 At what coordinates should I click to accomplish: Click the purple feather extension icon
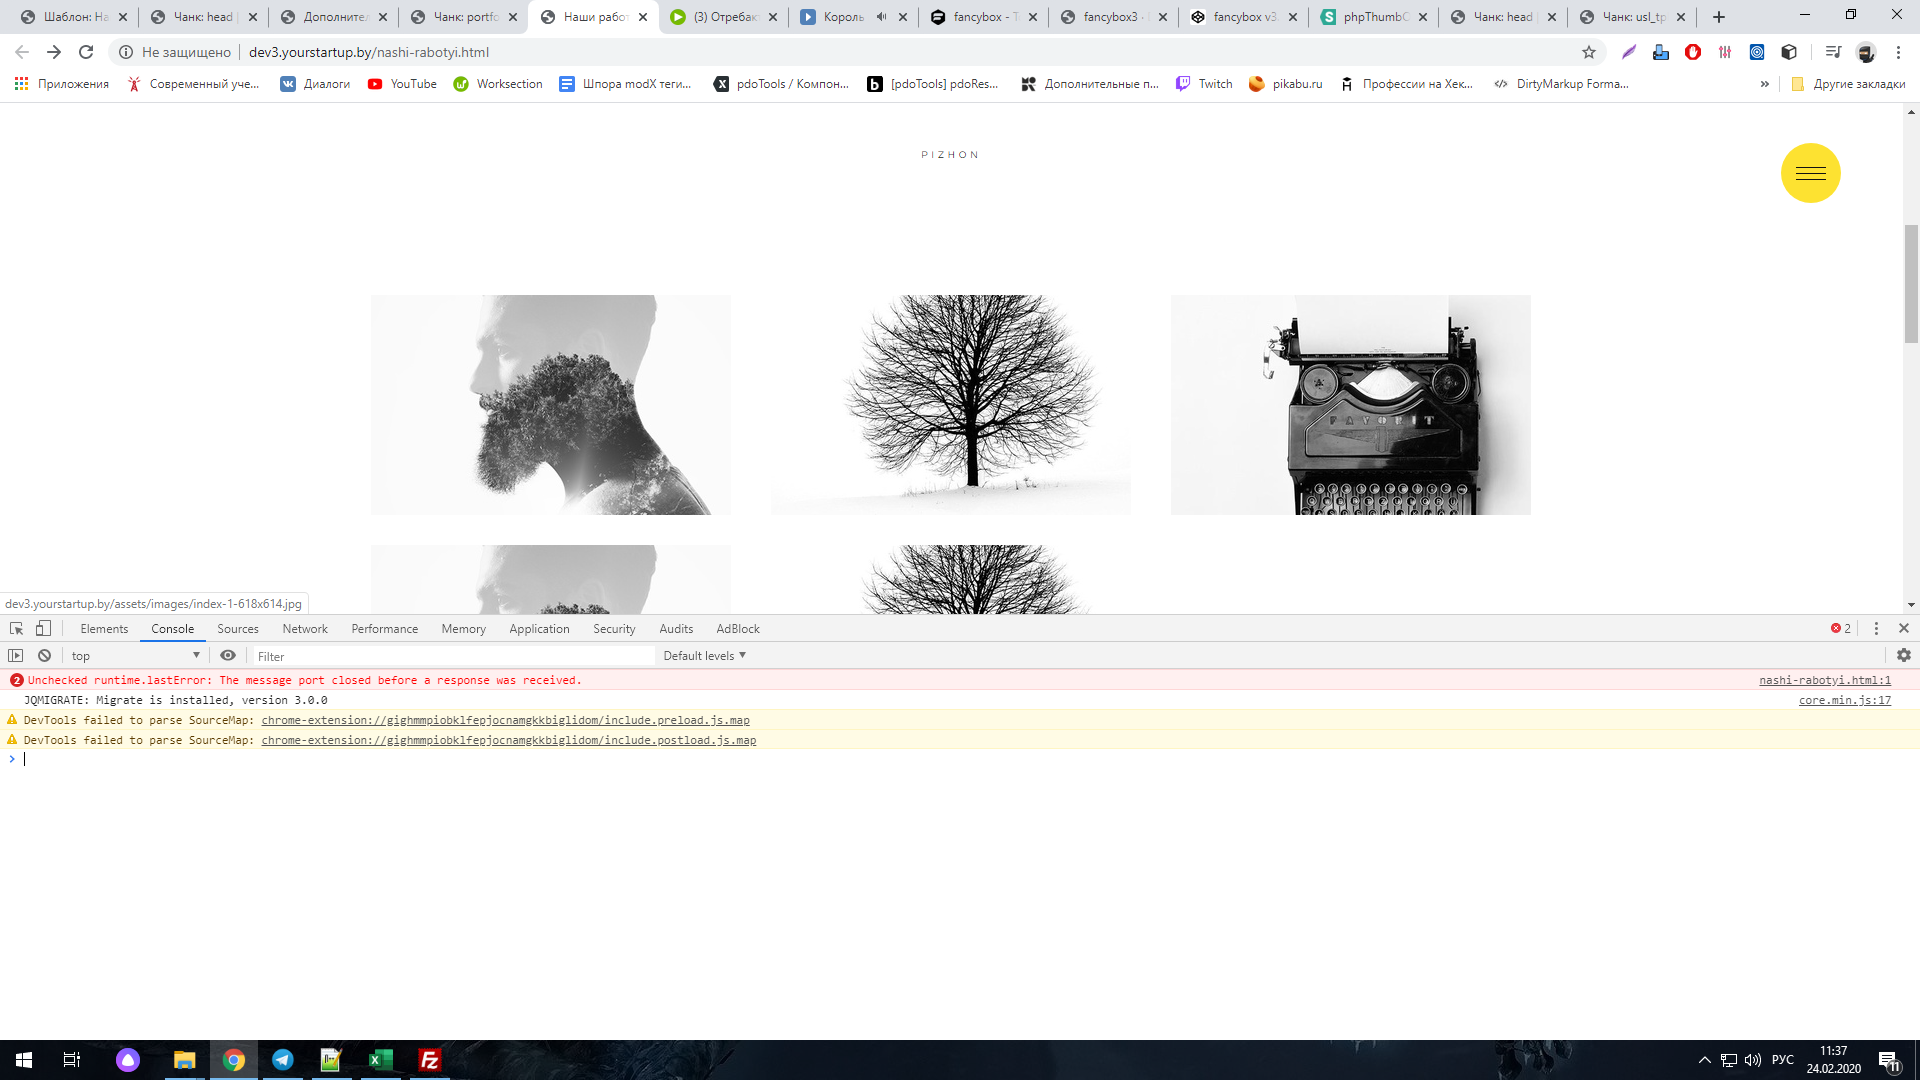click(x=1629, y=52)
